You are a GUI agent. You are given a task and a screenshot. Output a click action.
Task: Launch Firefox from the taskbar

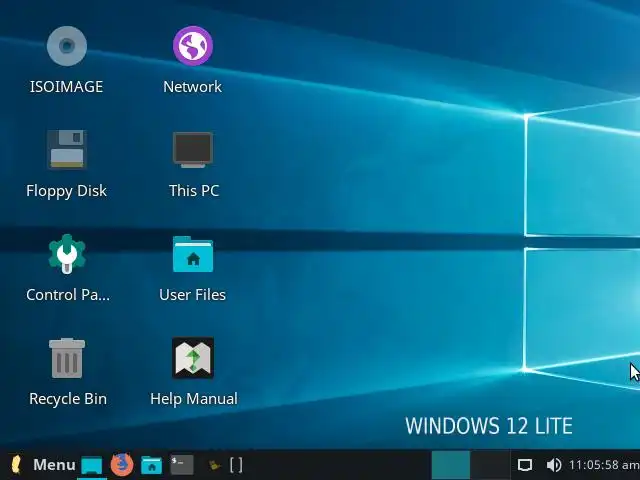tap(122, 464)
